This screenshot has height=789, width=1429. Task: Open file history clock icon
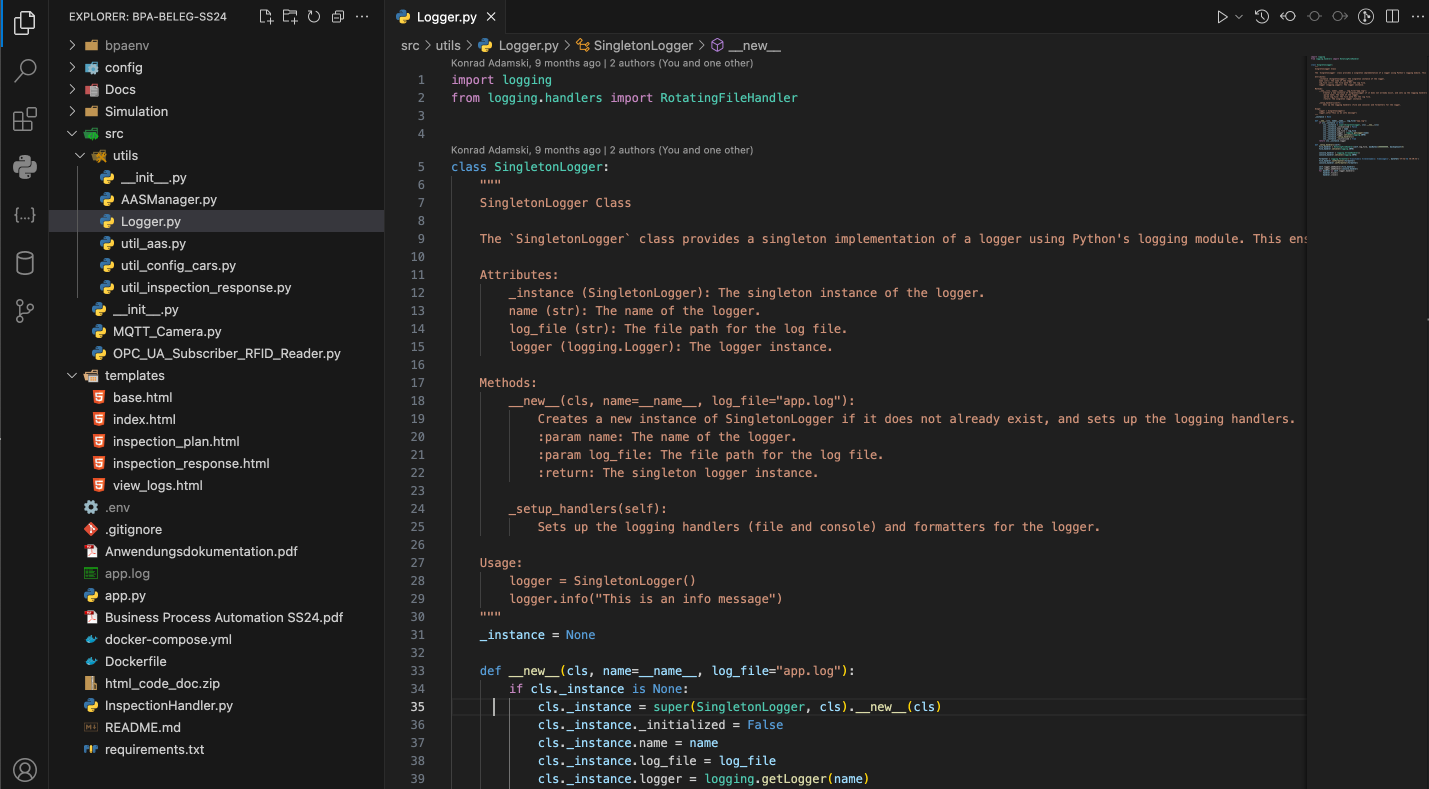[1263, 17]
